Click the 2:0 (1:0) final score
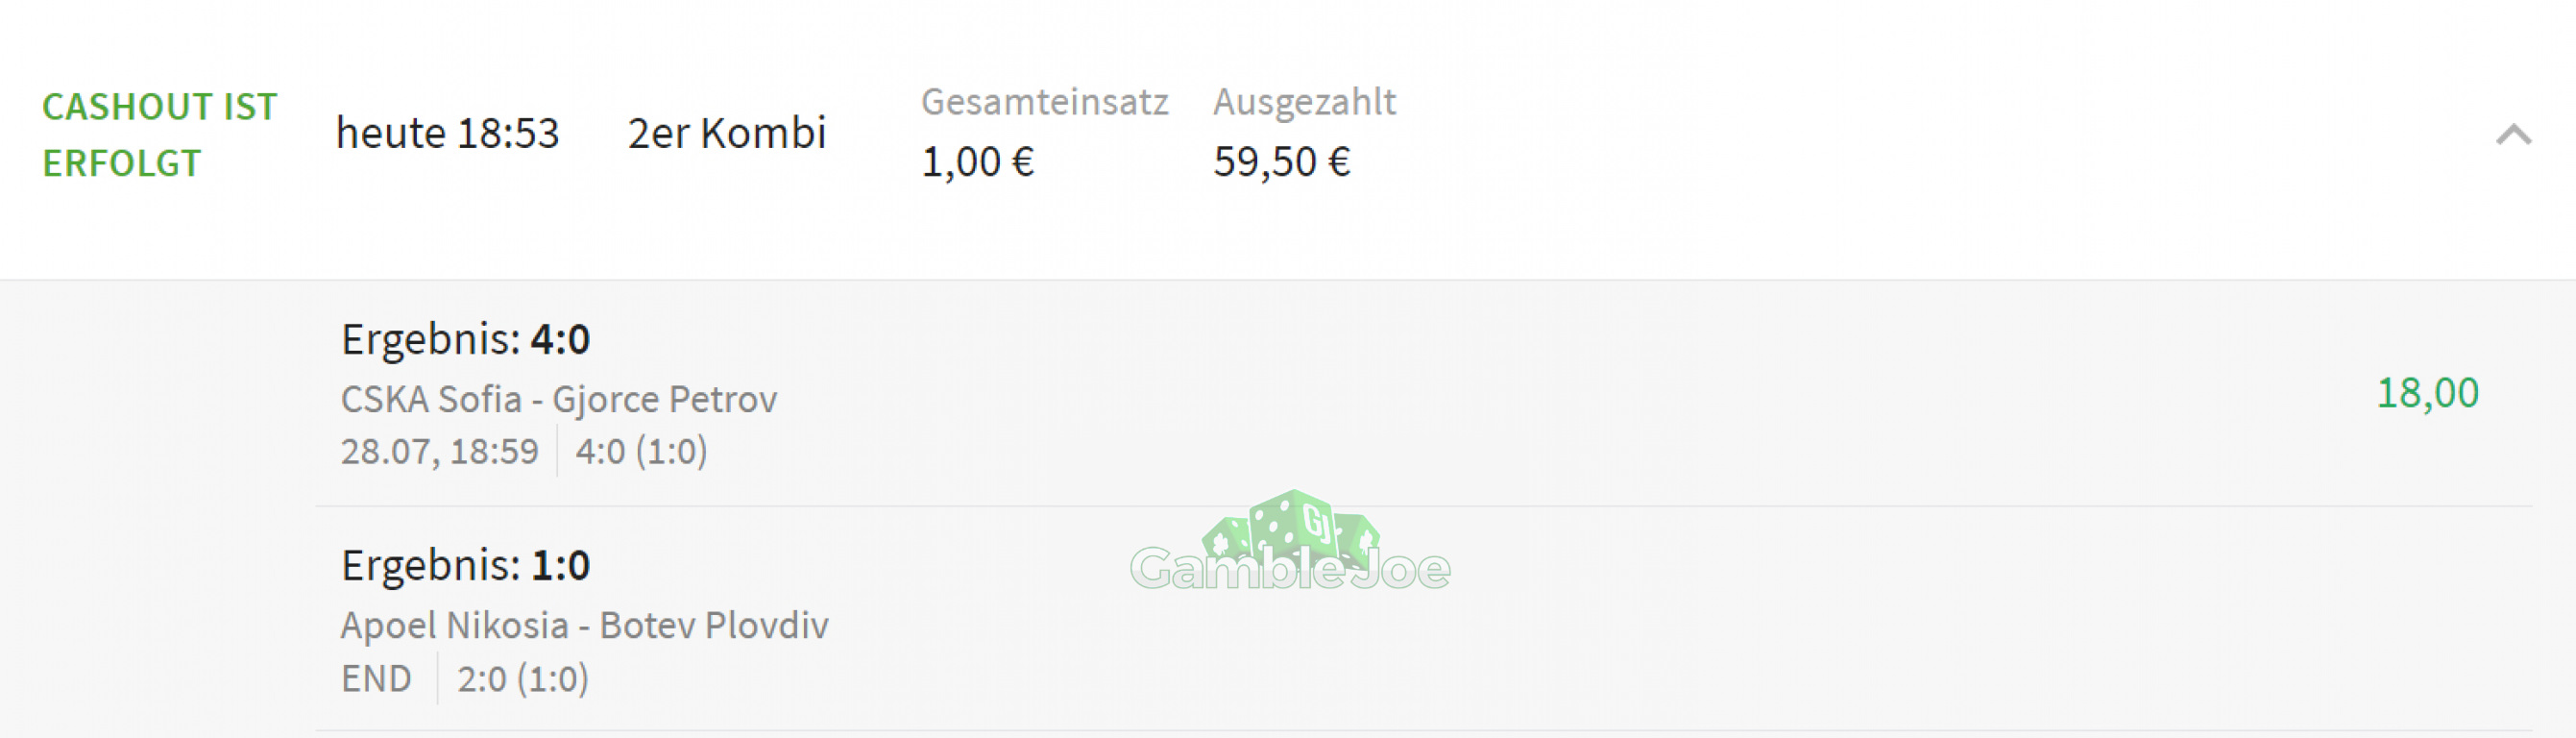Viewport: 2576px width, 738px height. (x=523, y=679)
